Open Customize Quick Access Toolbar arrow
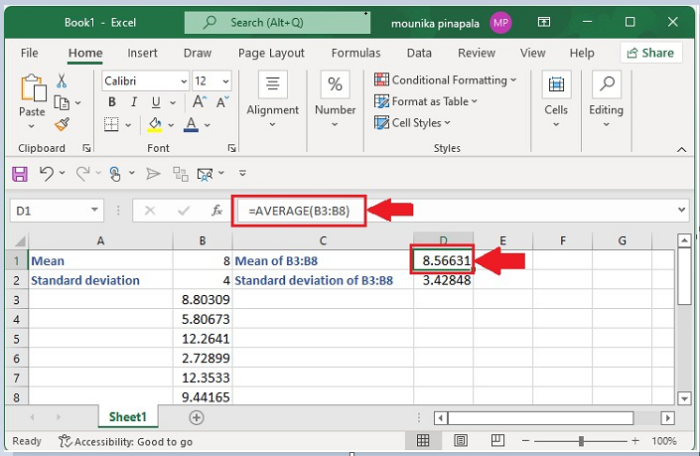The height and width of the screenshot is (456, 700). [x=242, y=173]
